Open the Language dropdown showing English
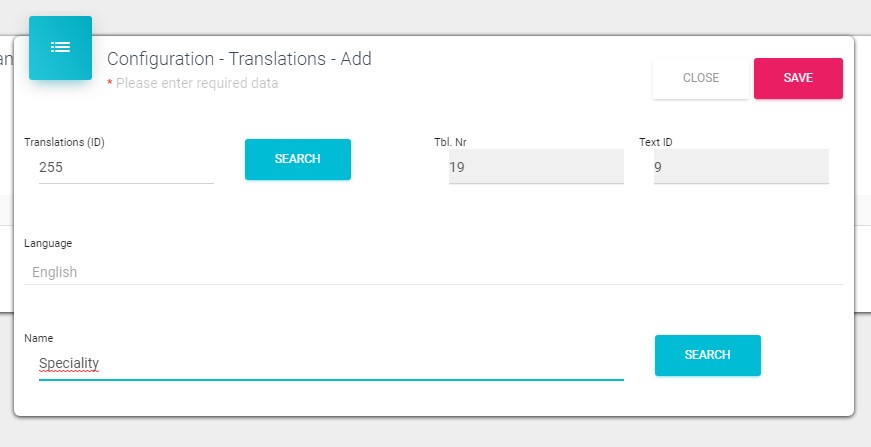The image size is (871, 447). click(433, 272)
